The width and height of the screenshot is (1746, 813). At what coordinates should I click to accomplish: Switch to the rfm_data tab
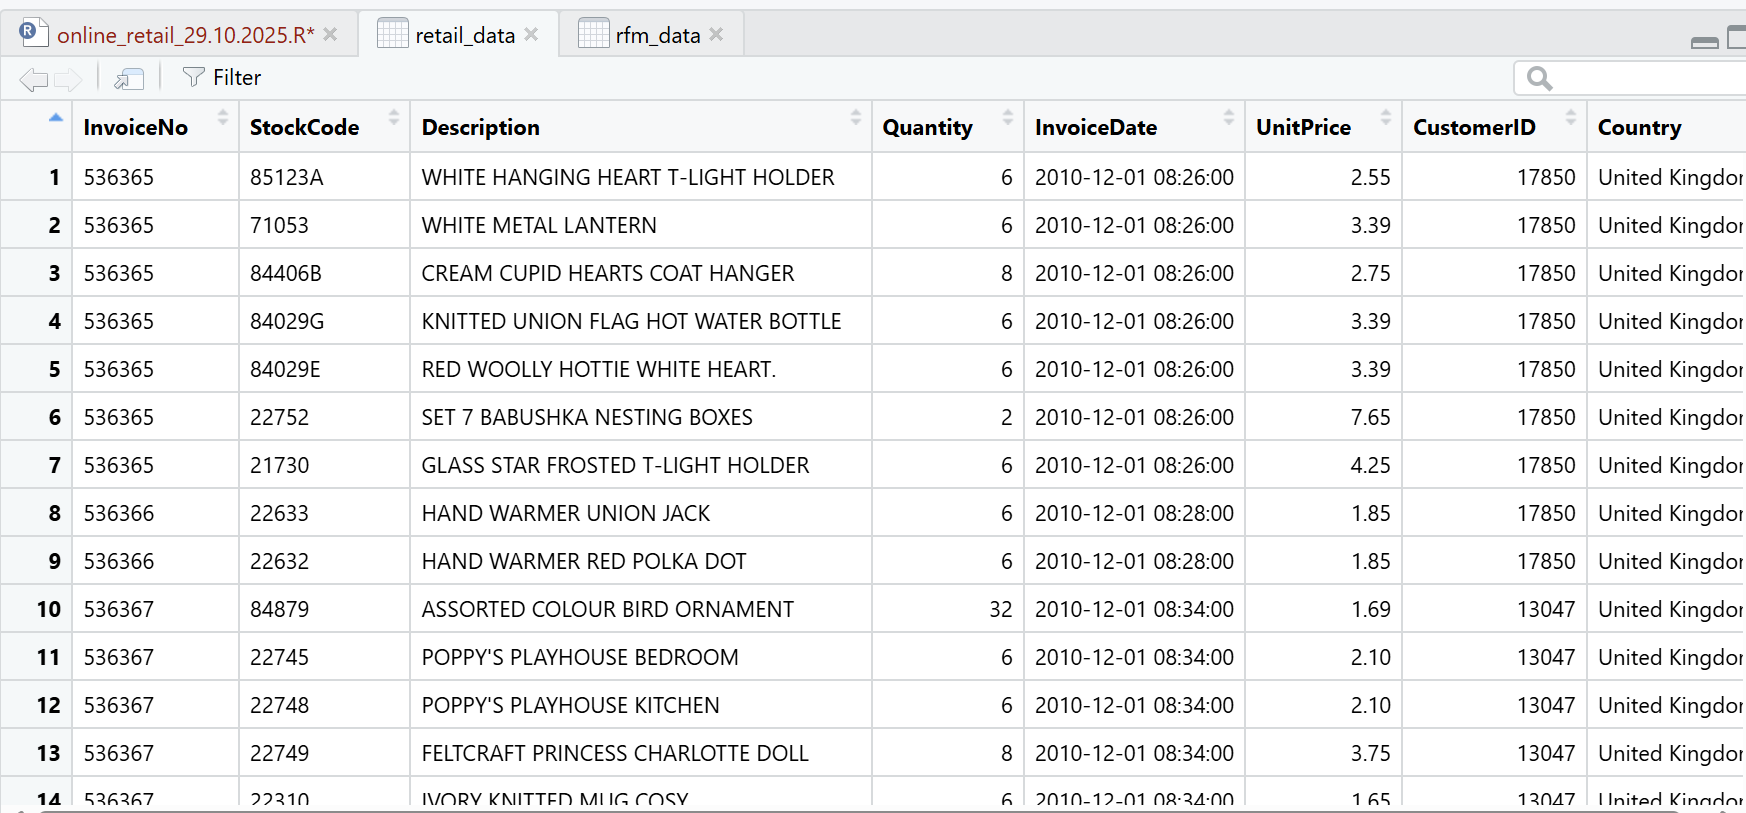coord(657,35)
